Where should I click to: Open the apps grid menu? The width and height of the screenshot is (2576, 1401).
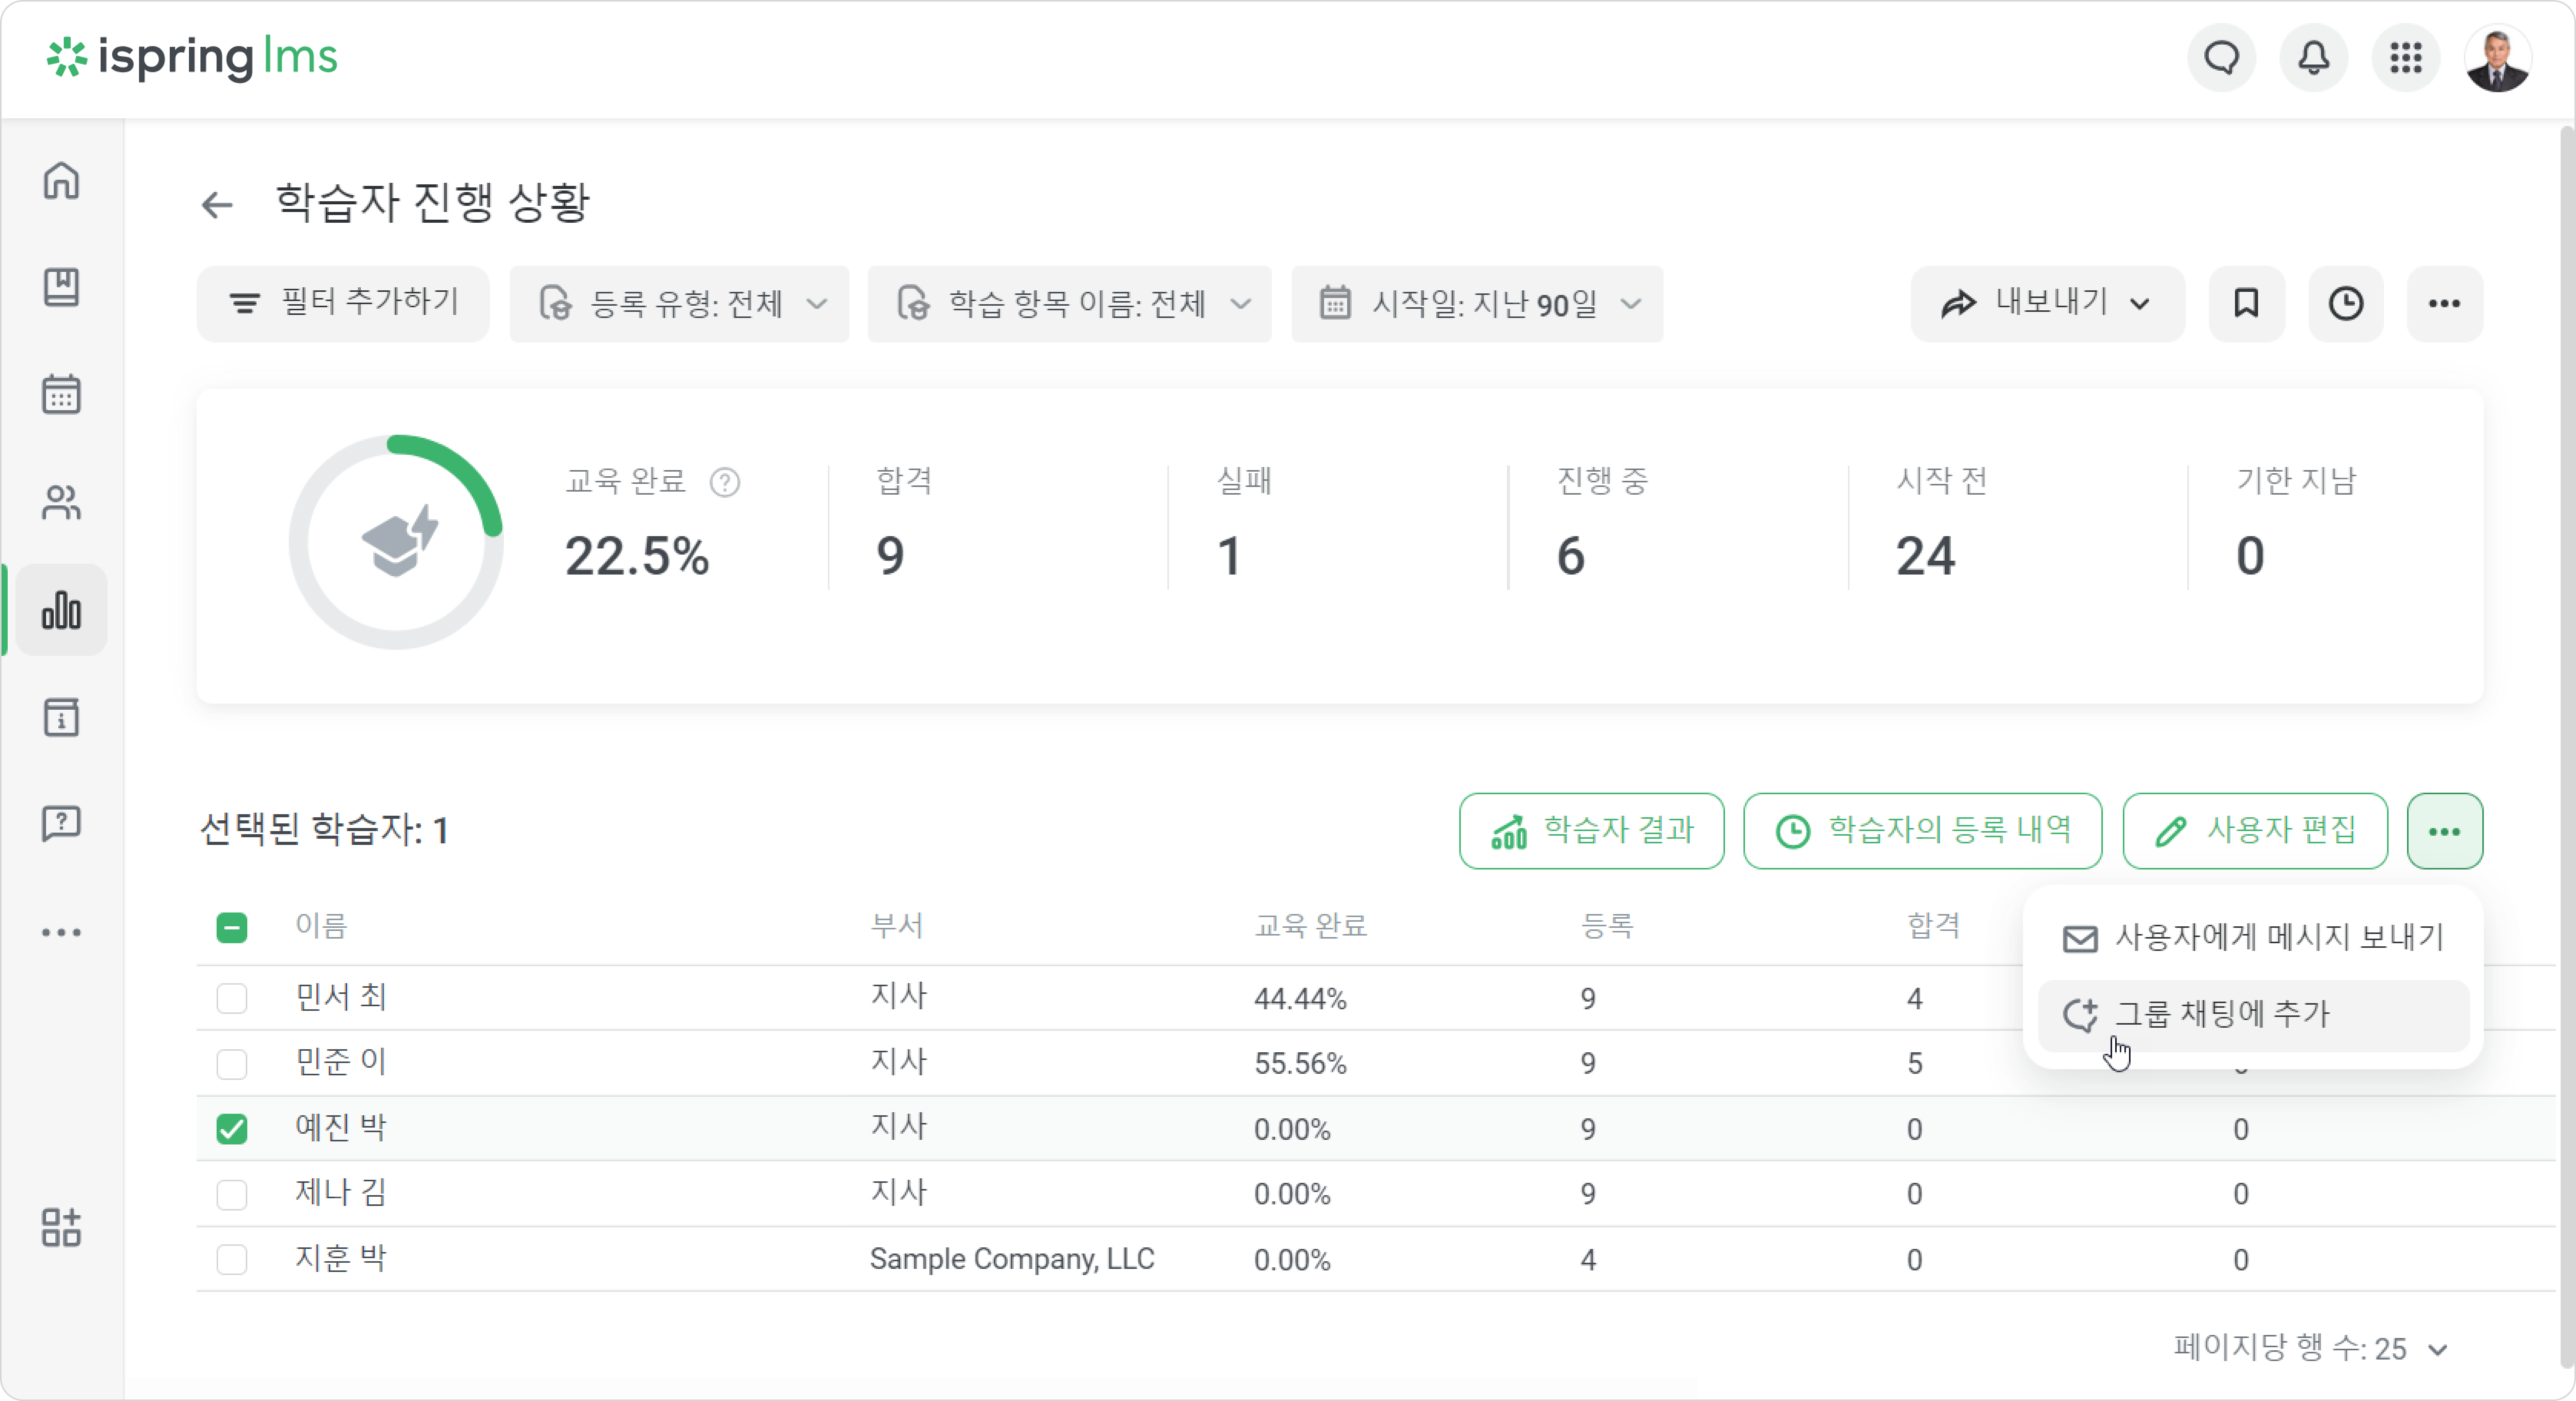[x=2405, y=58]
